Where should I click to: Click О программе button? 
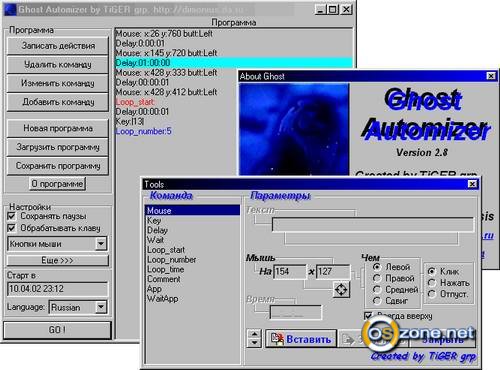point(57,184)
